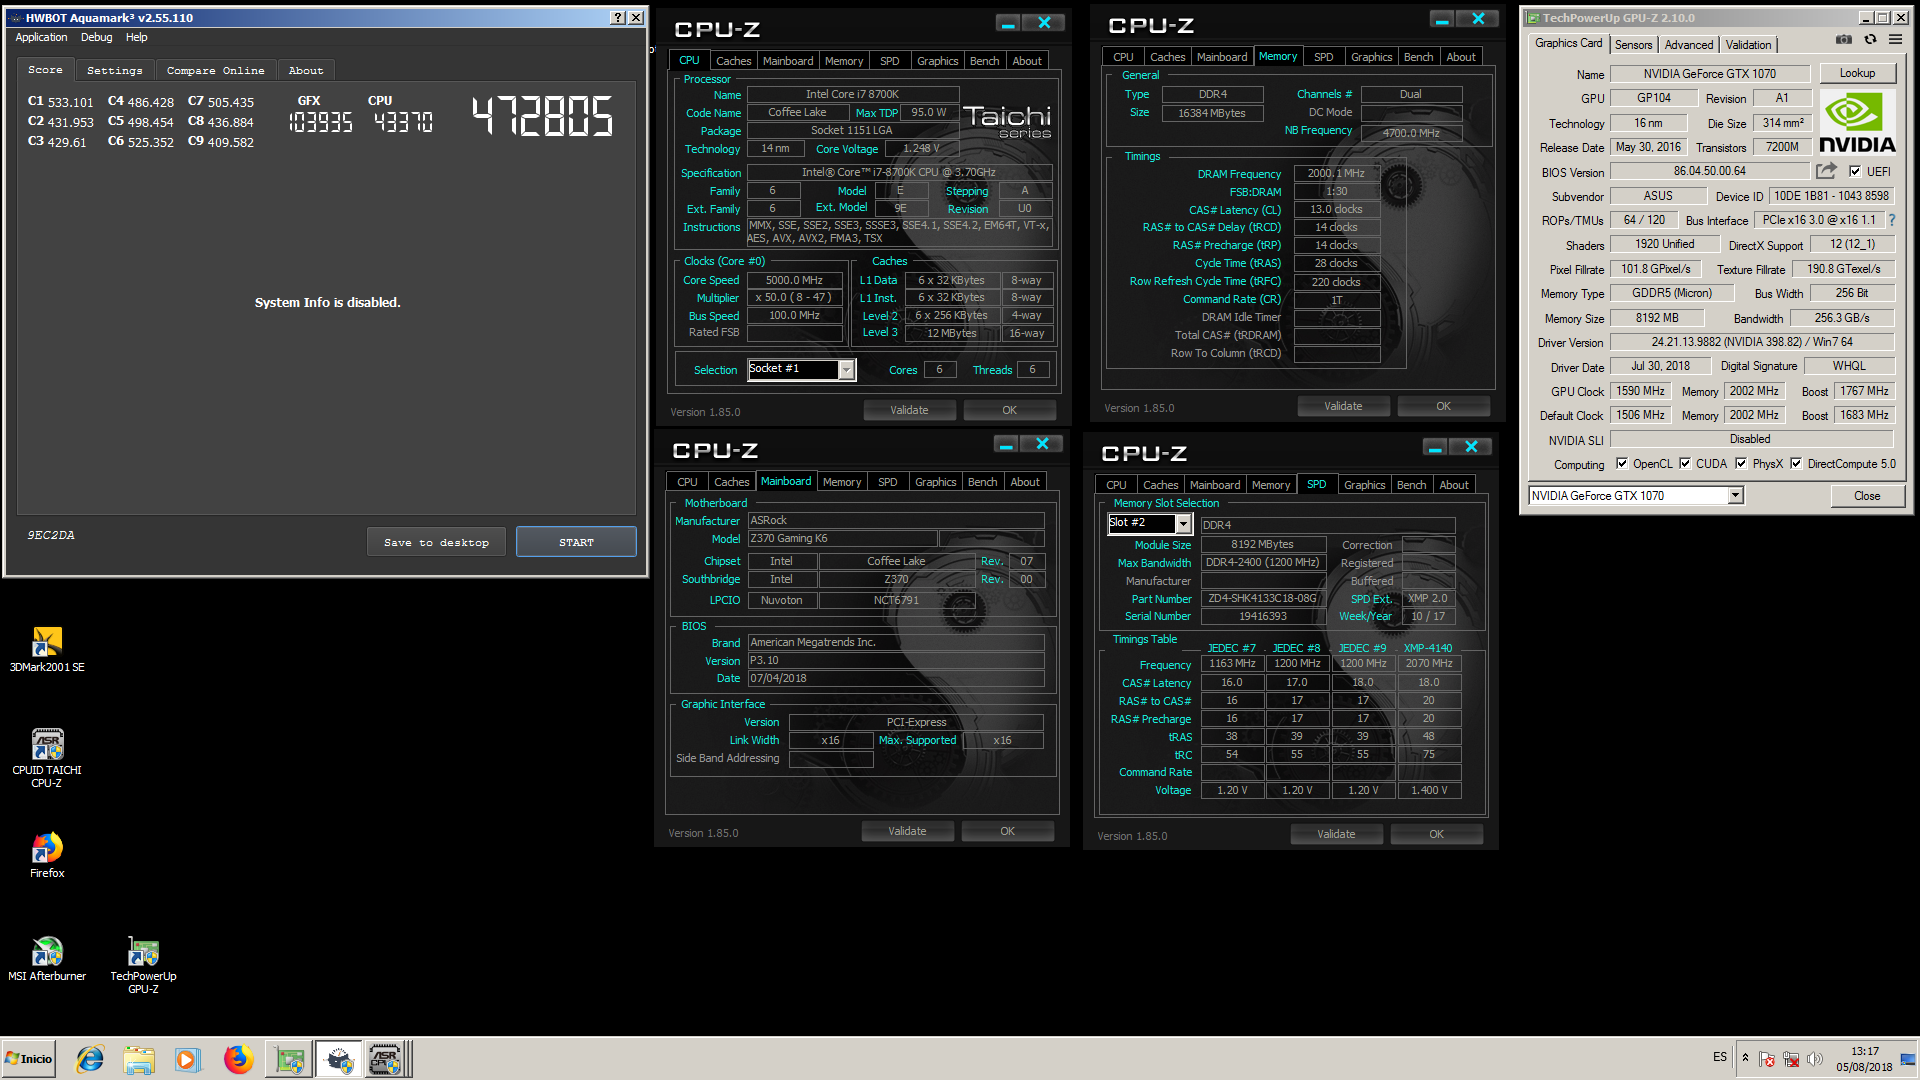The image size is (1920, 1080).
Task: Click the DRAM Frequency value 2000.1 MHz
Action: point(1336,174)
